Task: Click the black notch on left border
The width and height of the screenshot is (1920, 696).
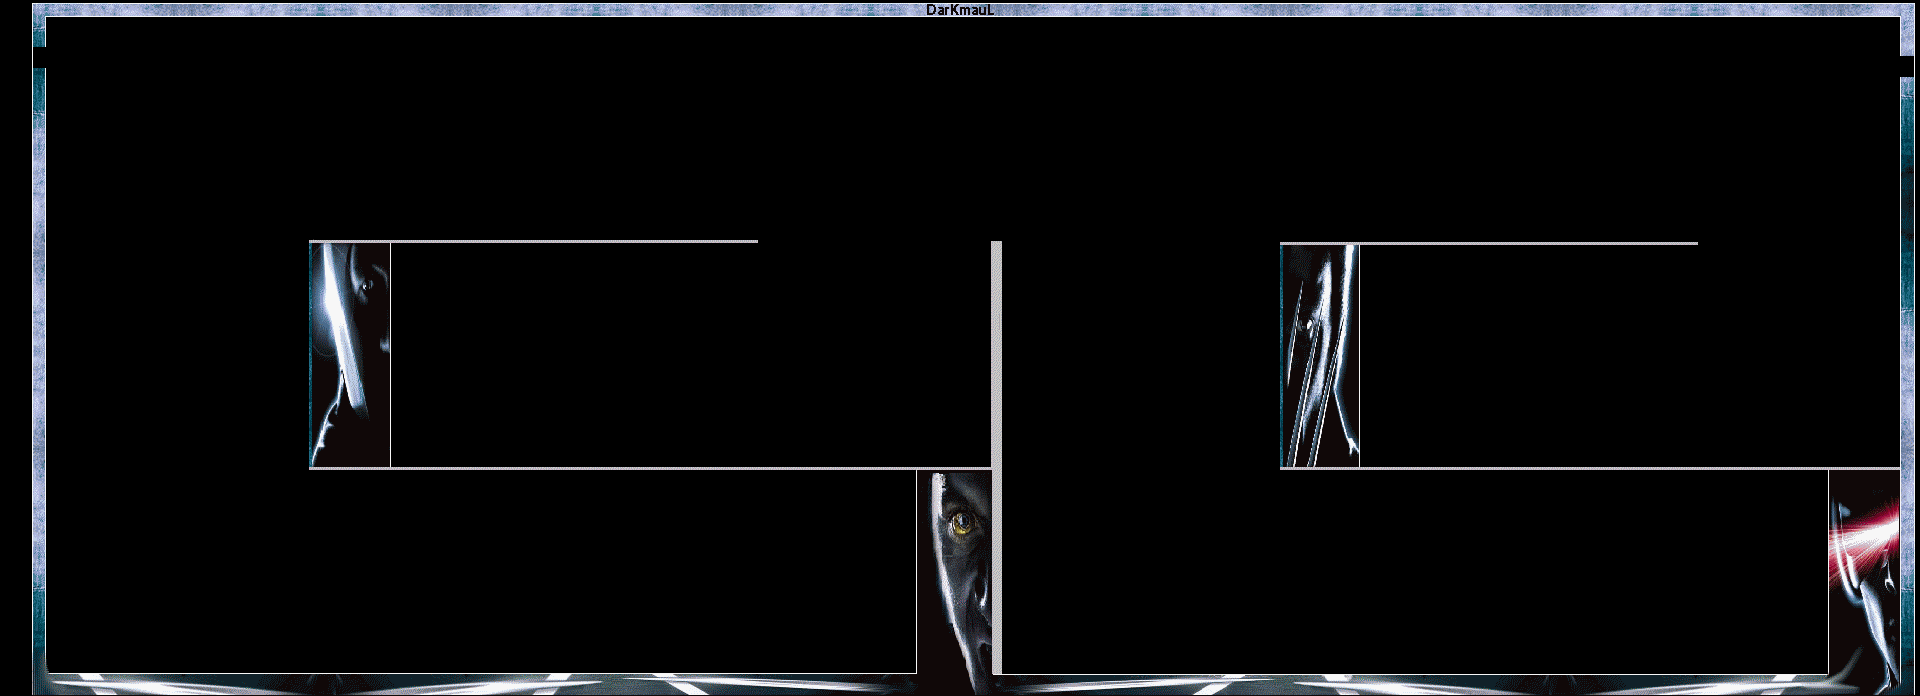Action: 39,58
